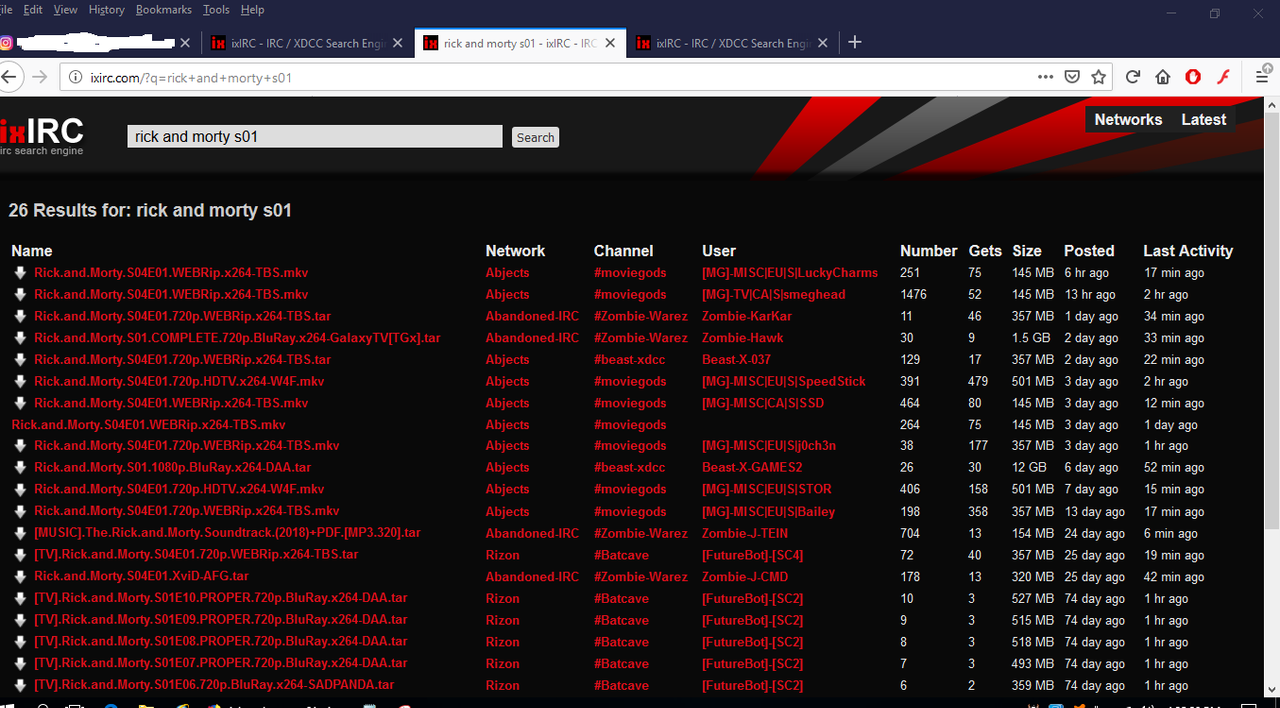Open the Latest page link
The height and width of the screenshot is (708, 1280).
(1203, 119)
